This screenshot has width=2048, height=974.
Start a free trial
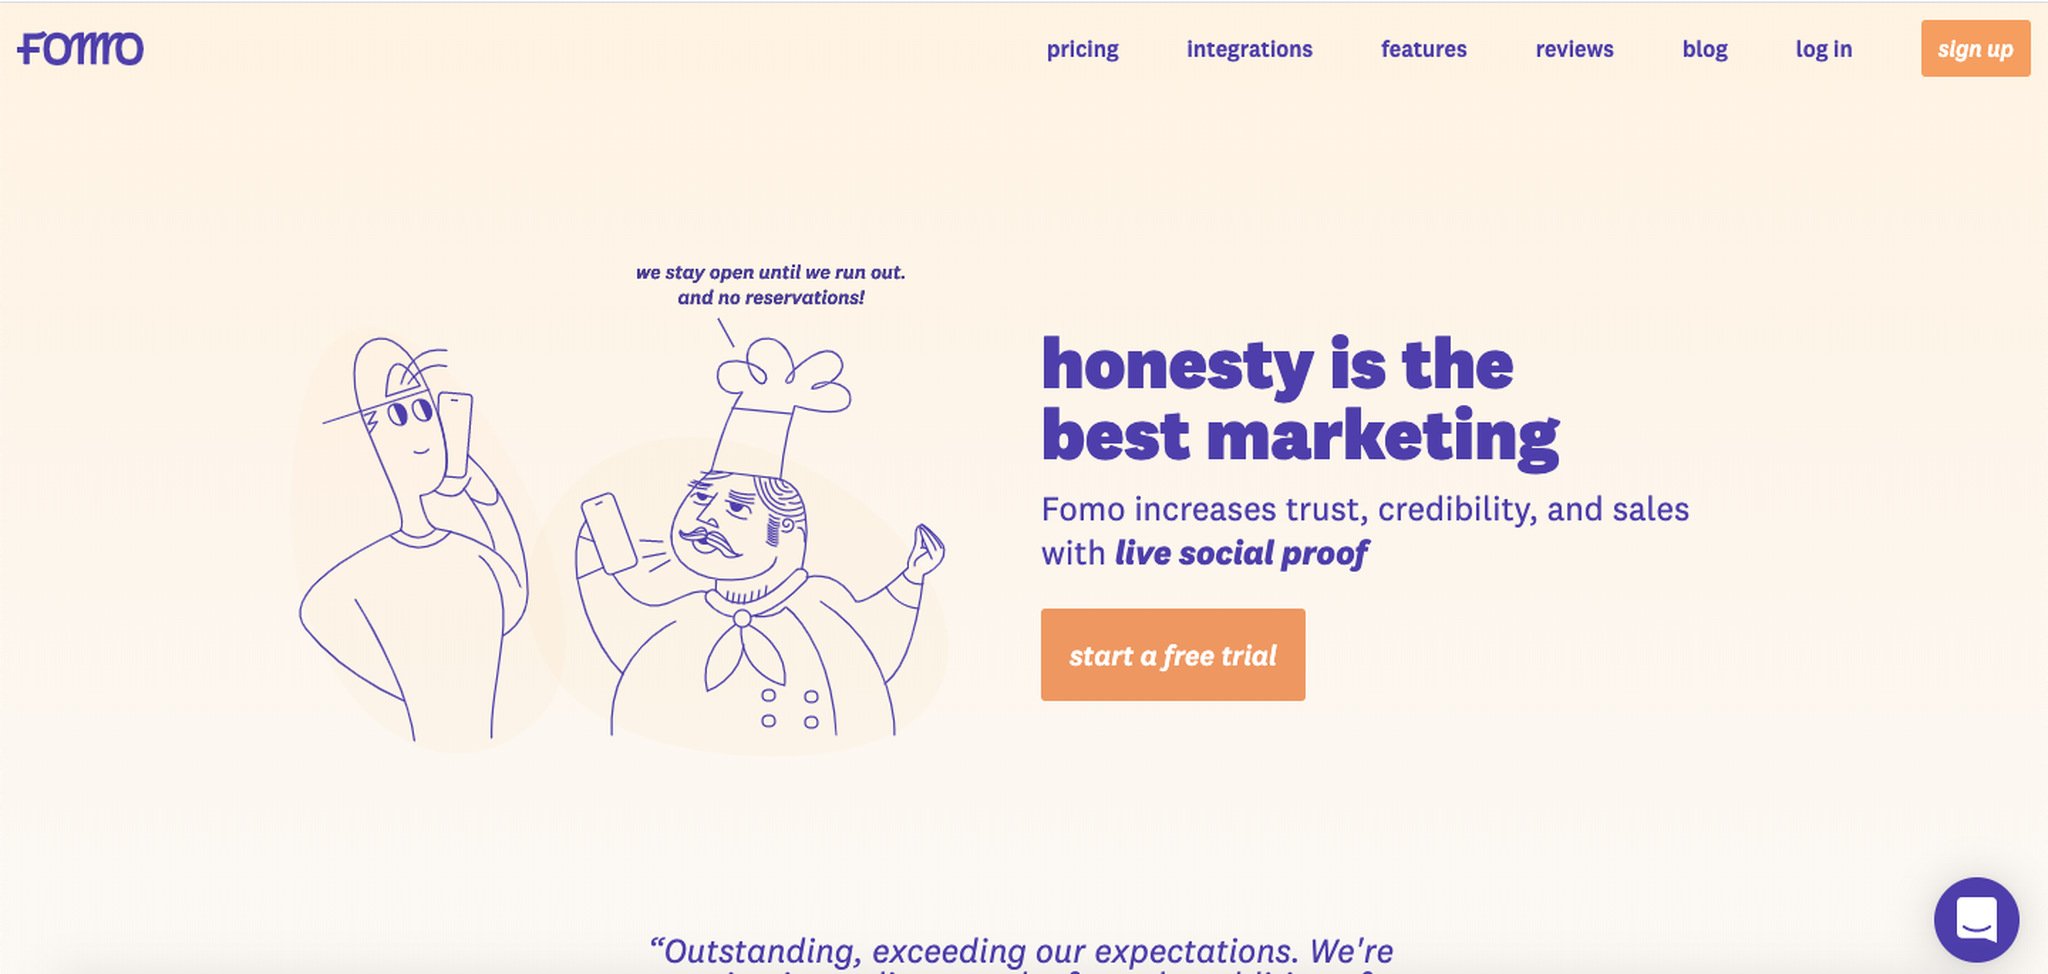click(1172, 655)
